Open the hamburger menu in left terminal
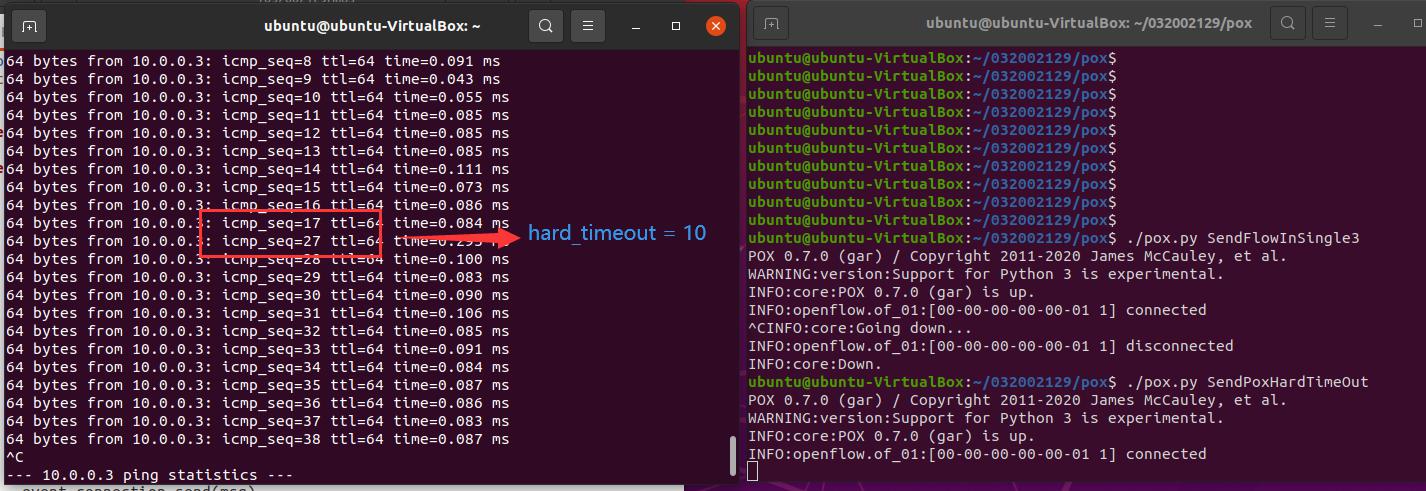 [590, 26]
